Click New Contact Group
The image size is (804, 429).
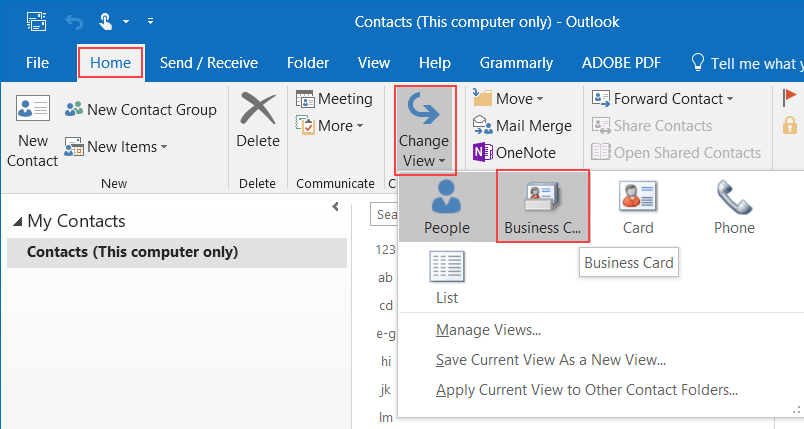click(x=141, y=109)
